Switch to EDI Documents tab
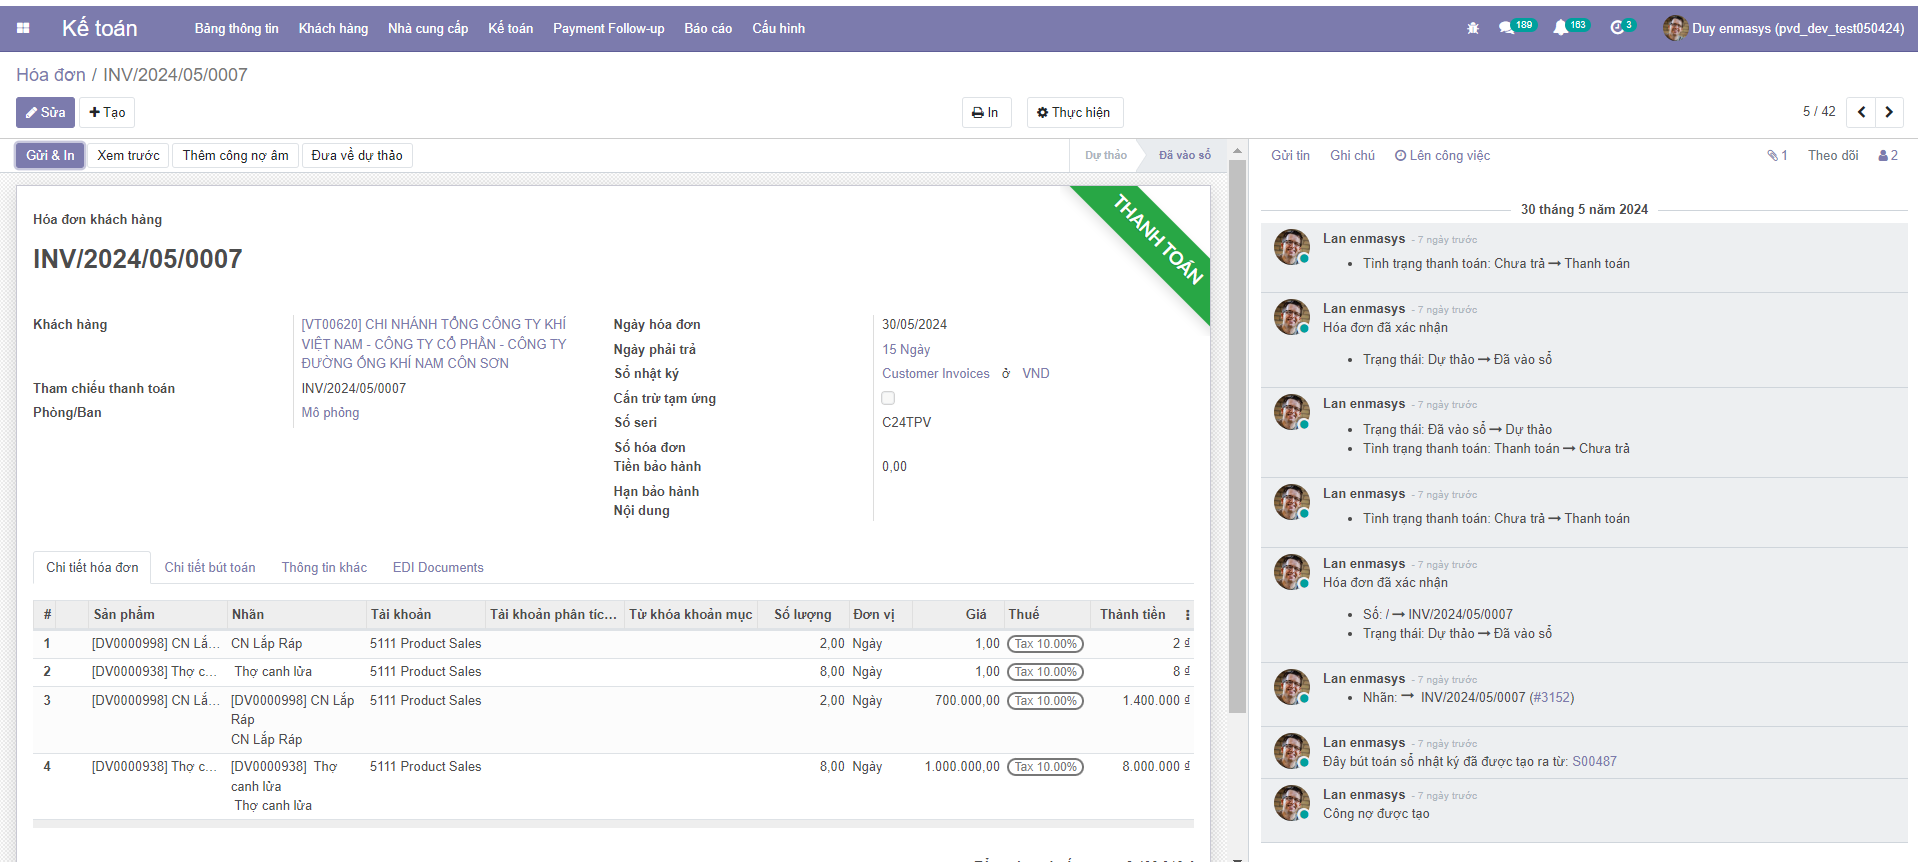Image resolution: width=1918 pixels, height=862 pixels. click(x=438, y=567)
